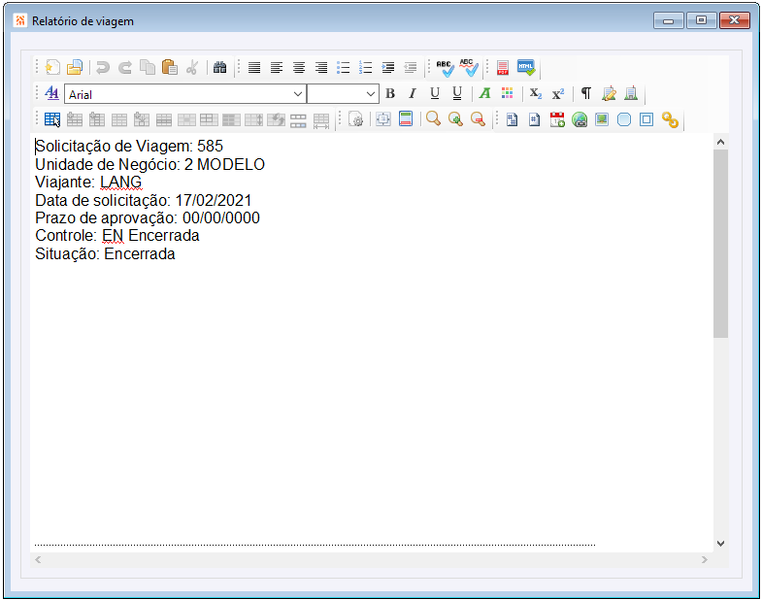This screenshot has width=762, height=600.
Task: Click the scroll down arrow
Action: 721,544
